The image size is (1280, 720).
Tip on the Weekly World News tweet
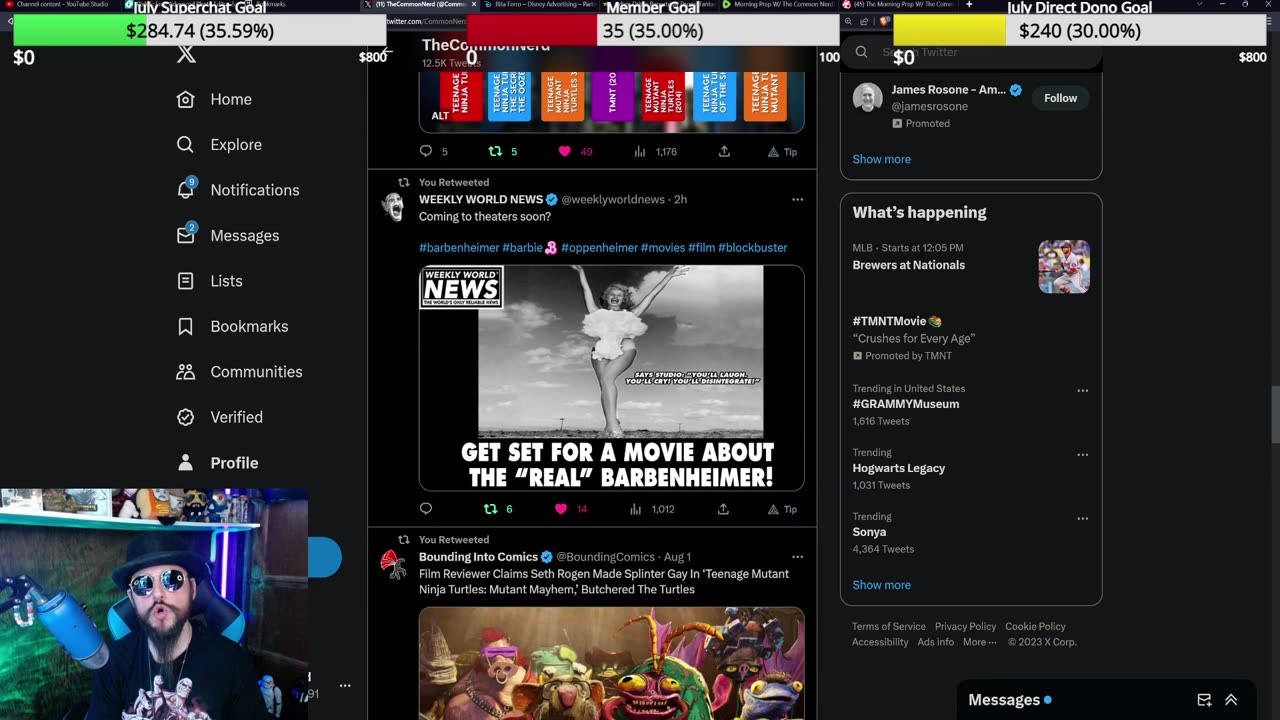pyautogui.click(x=782, y=509)
